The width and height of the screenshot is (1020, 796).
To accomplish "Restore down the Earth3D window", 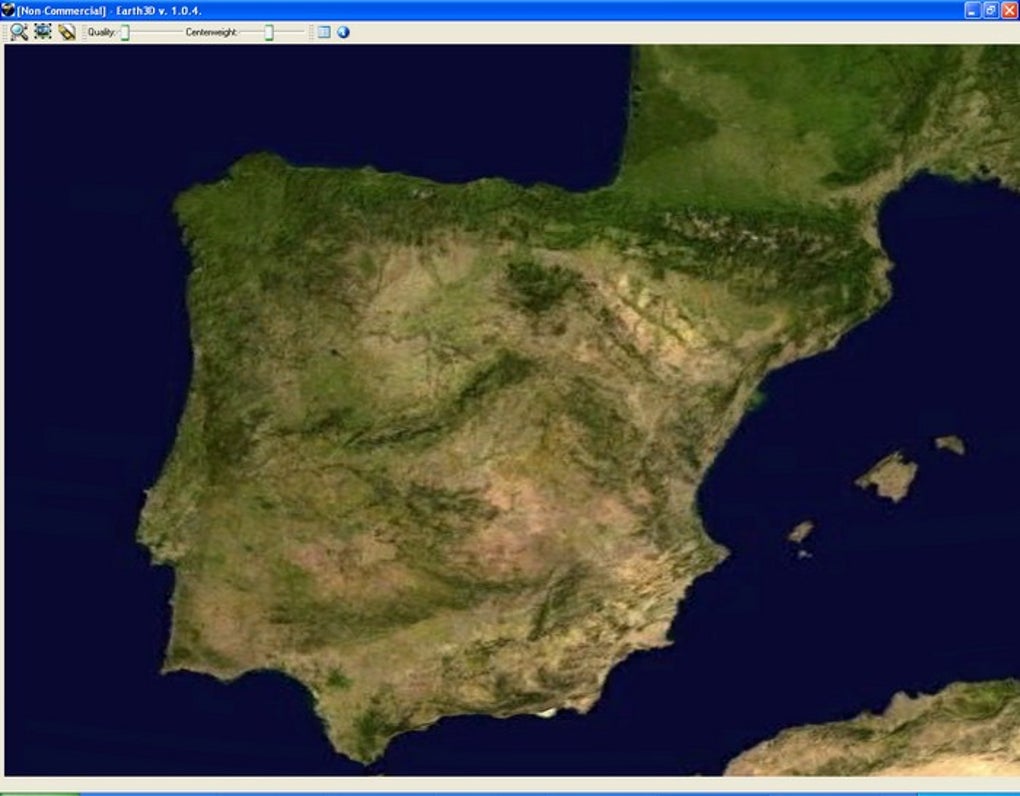I will coord(991,10).
